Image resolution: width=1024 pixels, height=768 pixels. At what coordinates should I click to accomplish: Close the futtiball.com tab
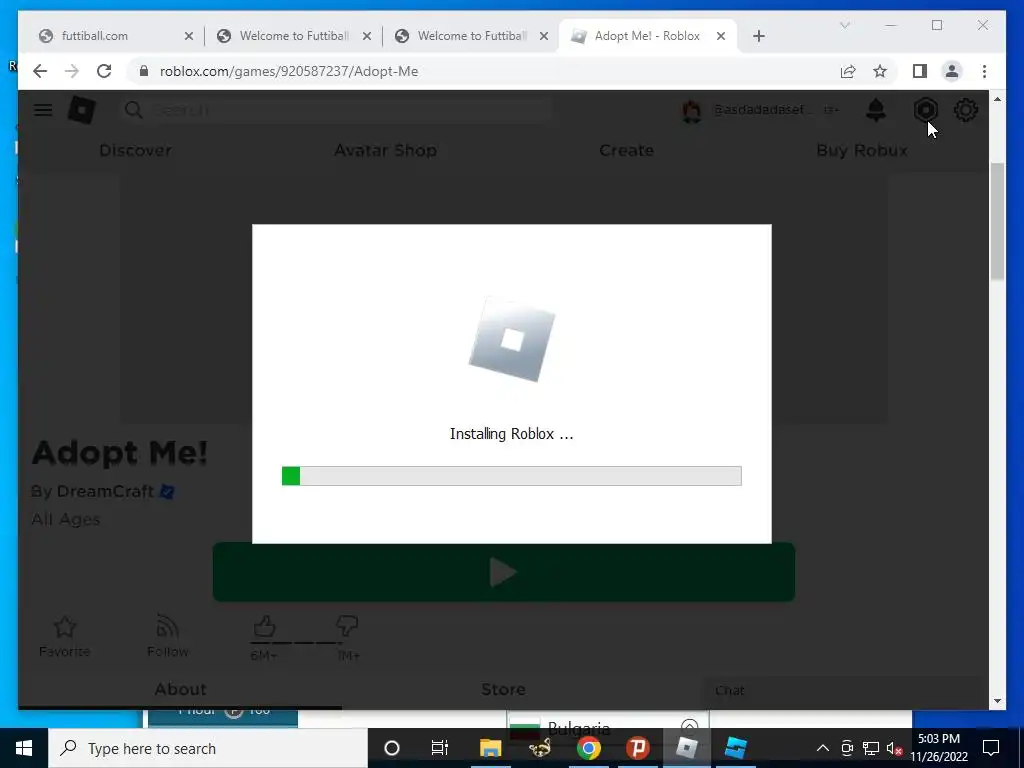(189, 36)
